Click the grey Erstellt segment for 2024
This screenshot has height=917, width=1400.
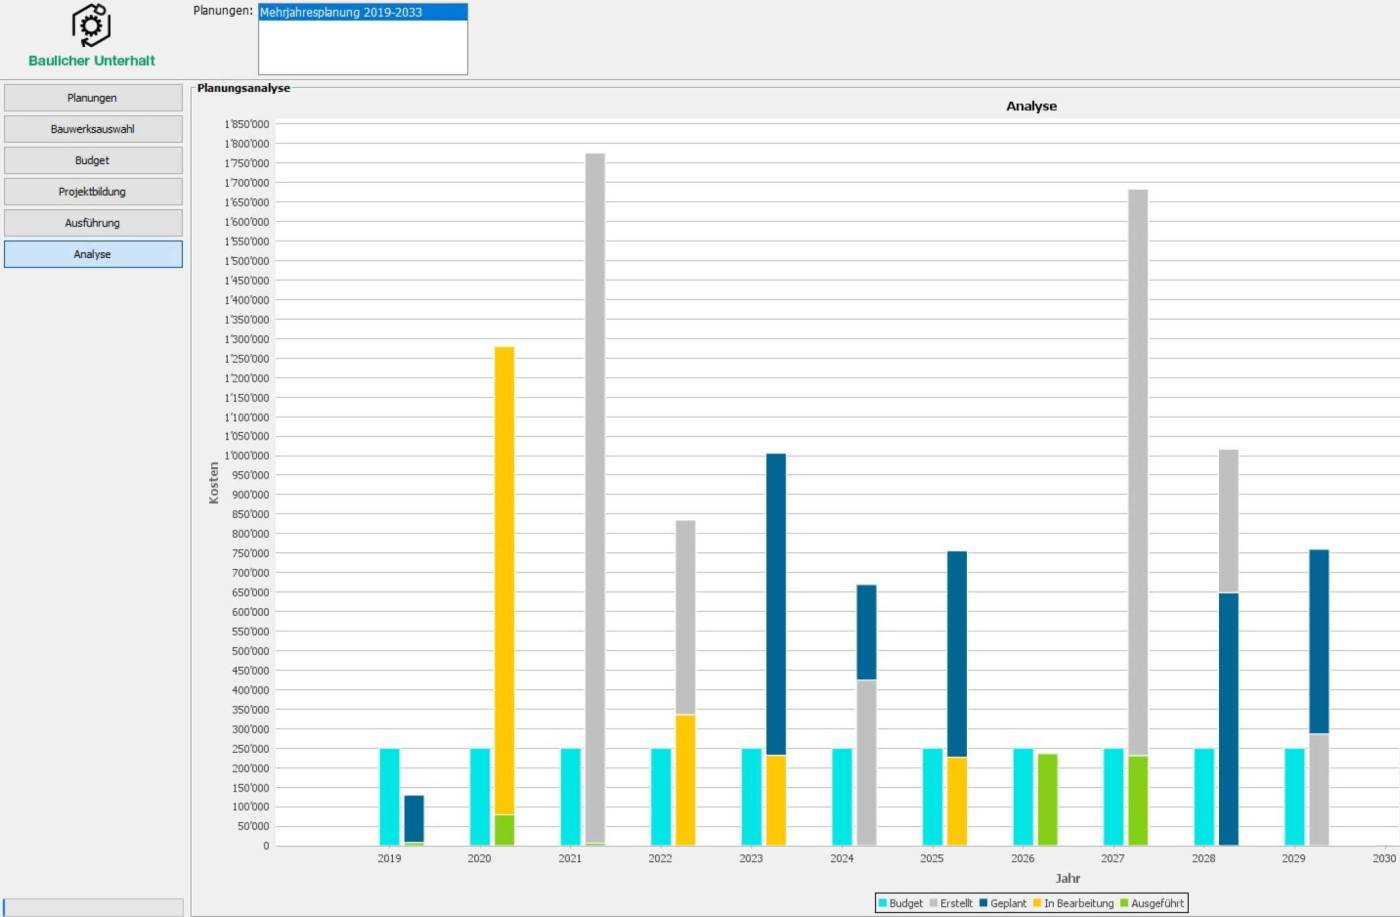(x=866, y=763)
